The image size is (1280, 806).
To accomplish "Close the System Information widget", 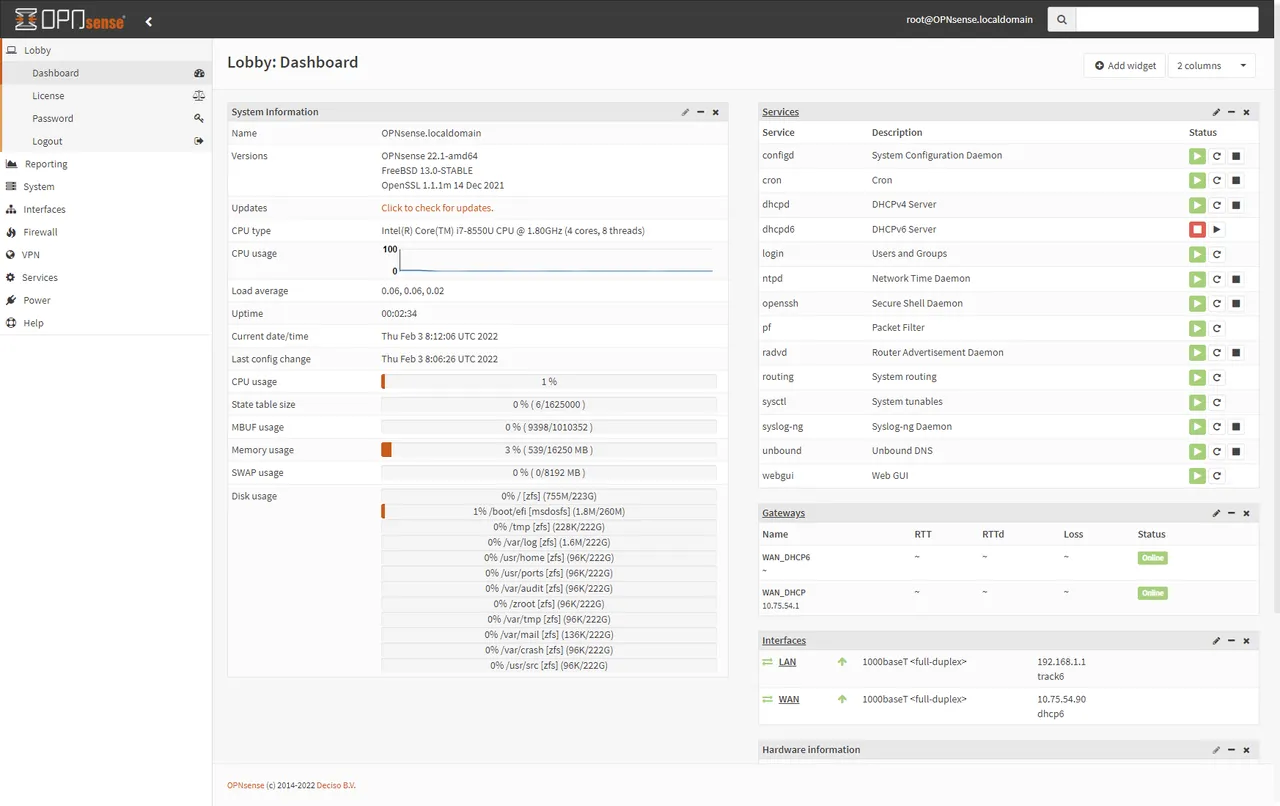I will pyautogui.click(x=716, y=112).
